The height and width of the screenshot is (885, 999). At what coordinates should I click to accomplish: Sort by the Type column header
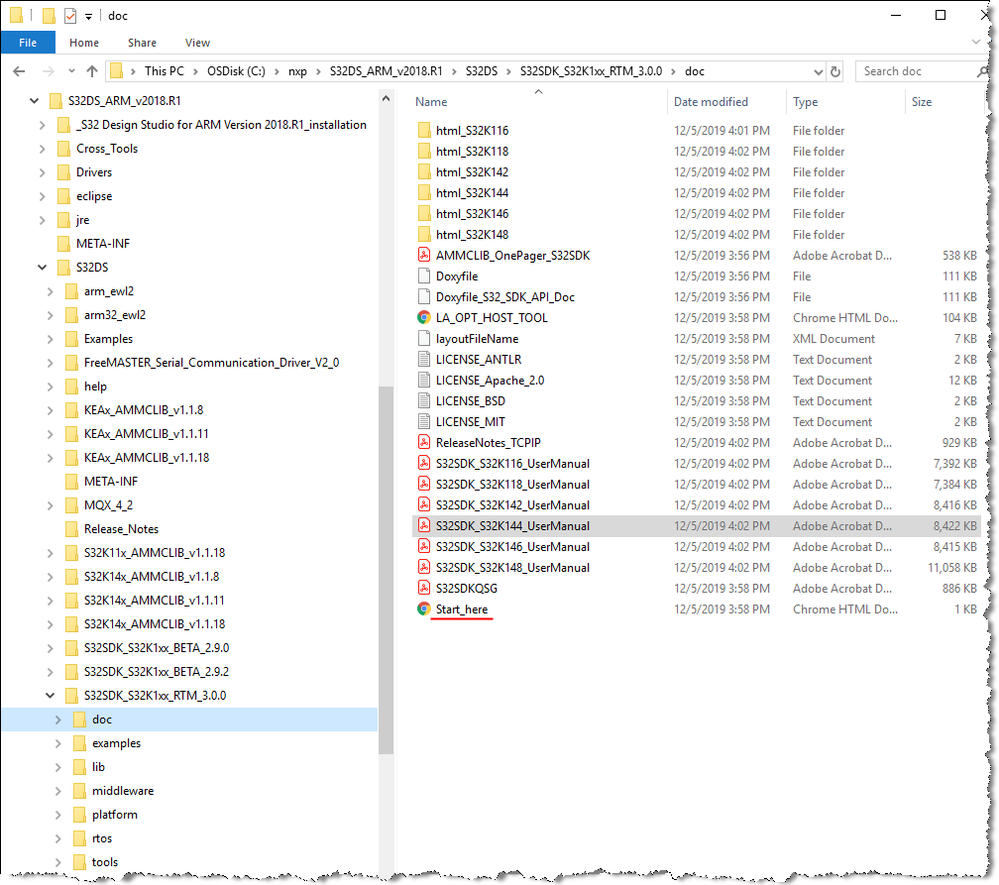pos(805,102)
